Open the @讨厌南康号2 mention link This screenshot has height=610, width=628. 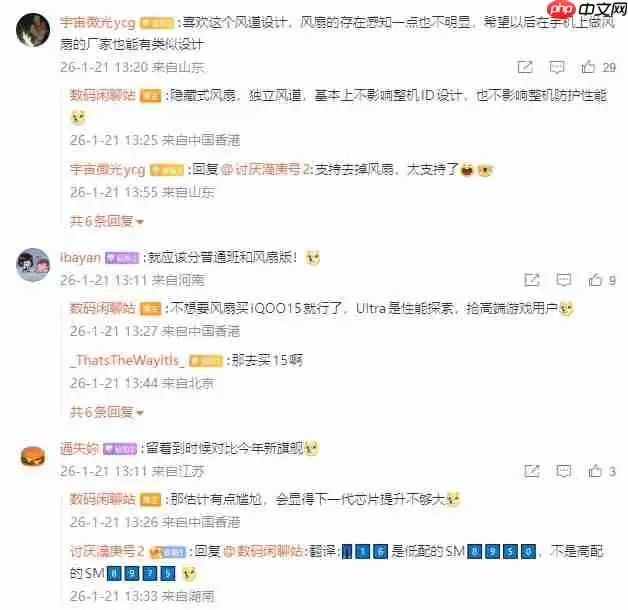pyautogui.click(x=265, y=169)
